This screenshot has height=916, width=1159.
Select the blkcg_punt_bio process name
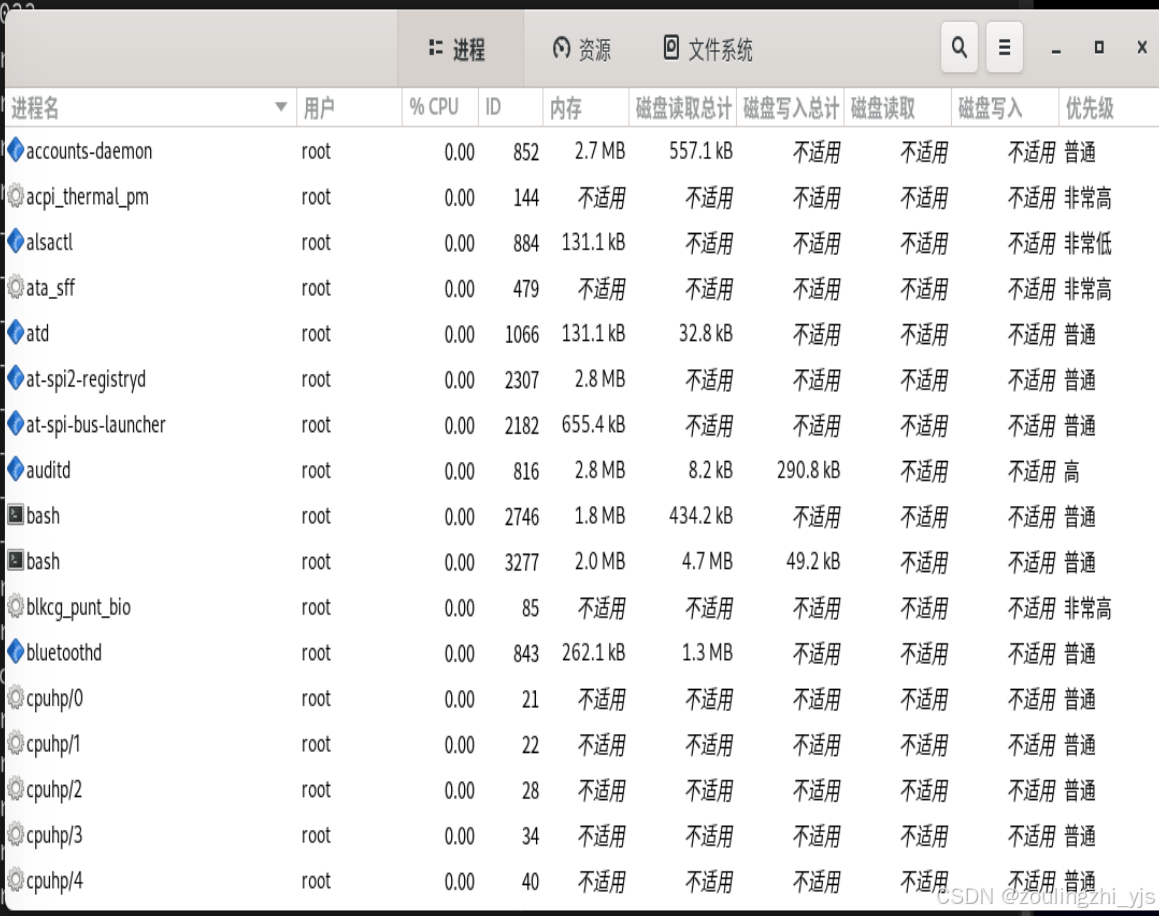[78, 608]
